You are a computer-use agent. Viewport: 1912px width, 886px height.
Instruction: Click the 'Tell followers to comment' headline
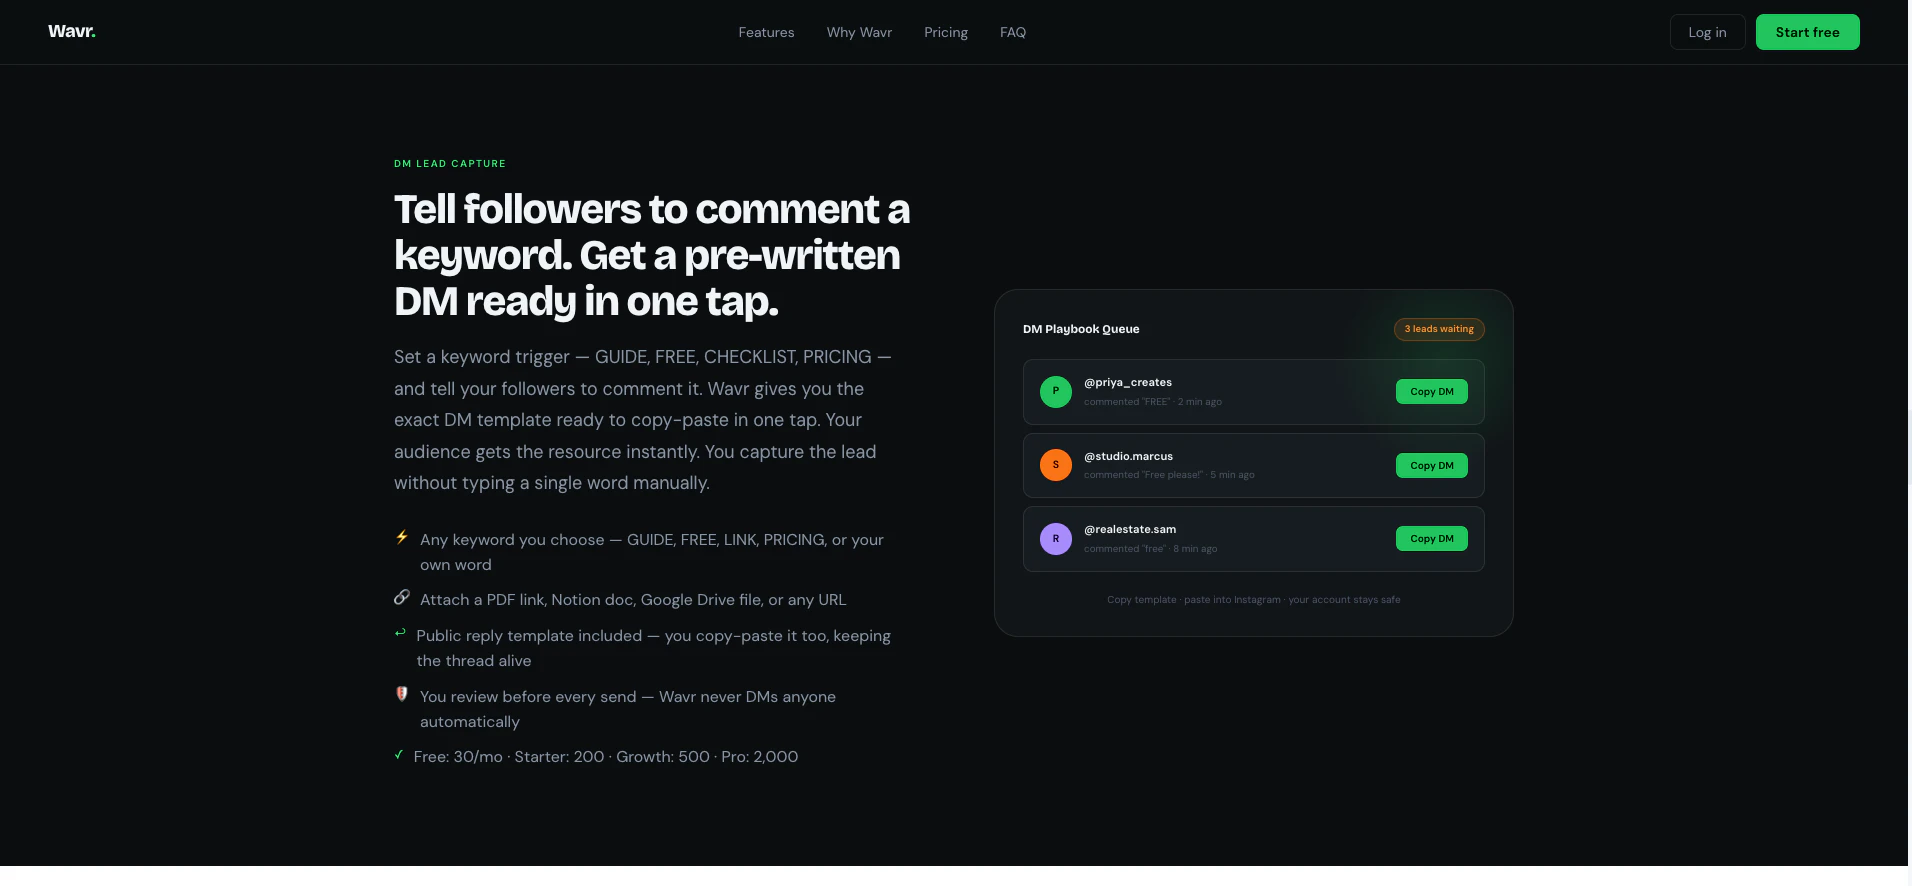pyautogui.click(x=652, y=255)
